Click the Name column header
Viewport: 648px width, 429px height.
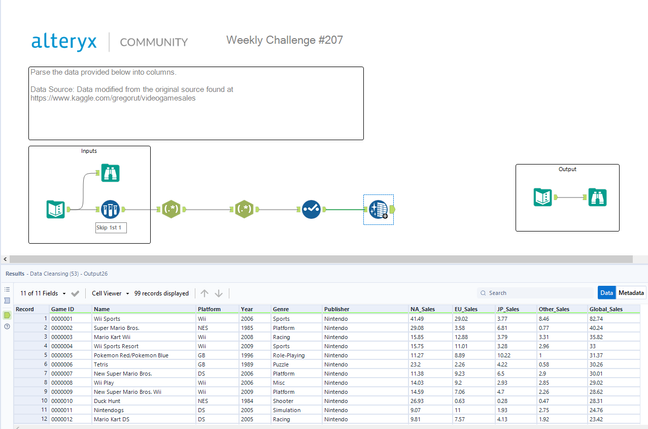144,309
